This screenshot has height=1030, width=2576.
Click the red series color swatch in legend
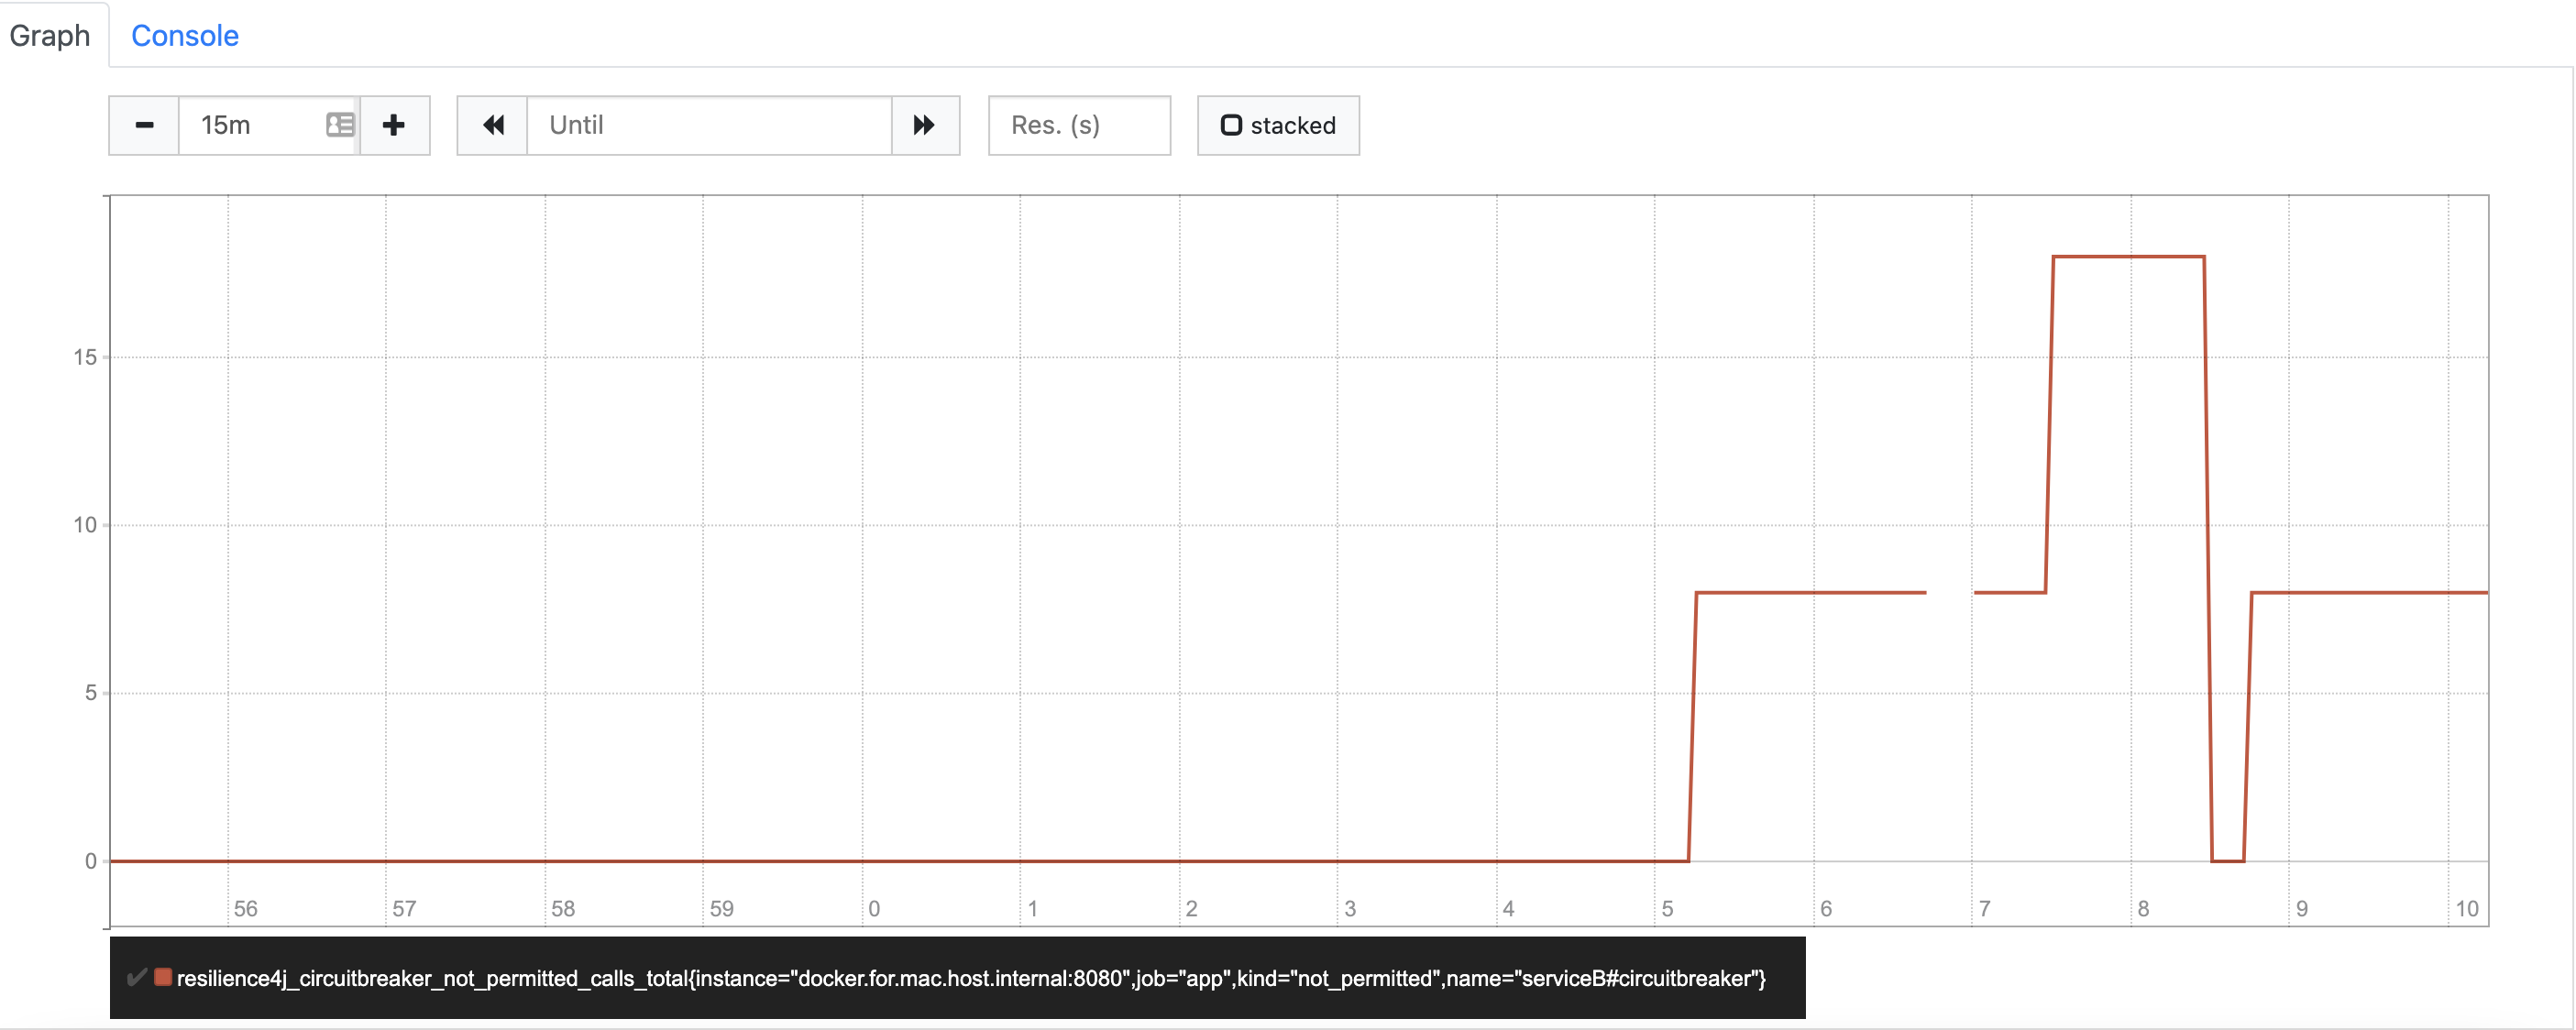[x=162, y=977]
